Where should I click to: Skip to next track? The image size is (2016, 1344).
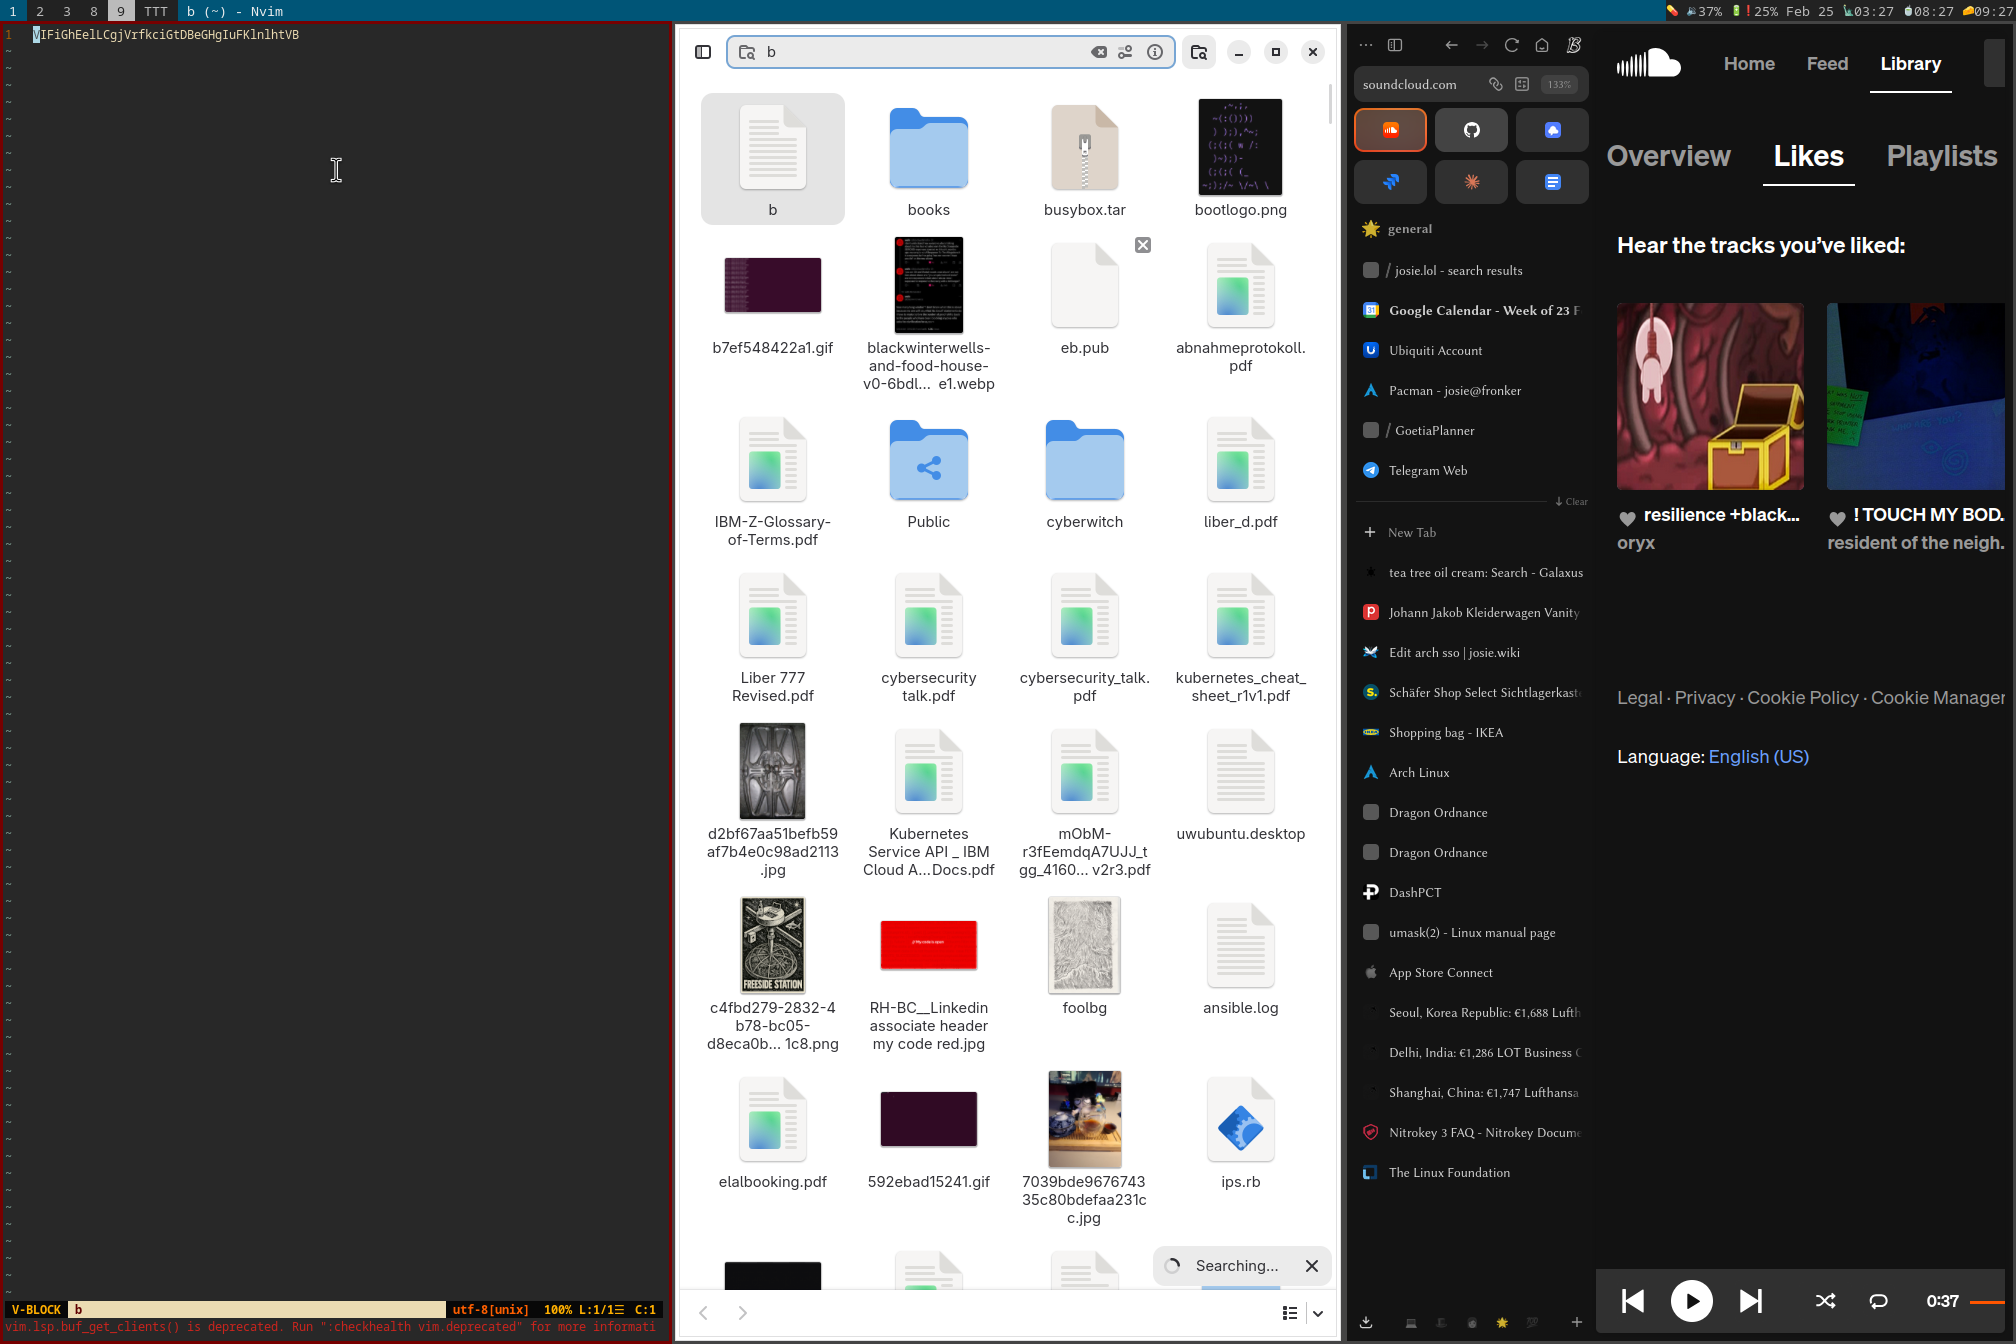[x=1750, y=1301]
